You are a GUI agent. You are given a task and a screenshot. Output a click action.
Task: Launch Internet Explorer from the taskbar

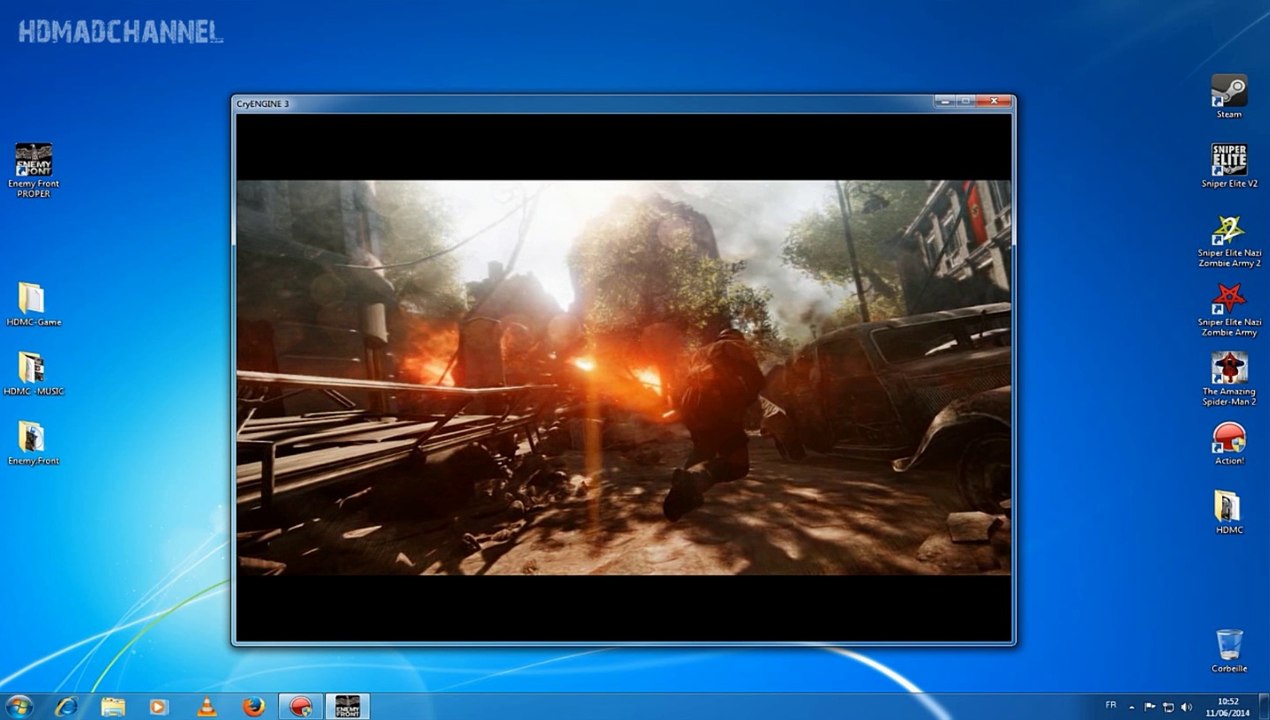point(67,706)
